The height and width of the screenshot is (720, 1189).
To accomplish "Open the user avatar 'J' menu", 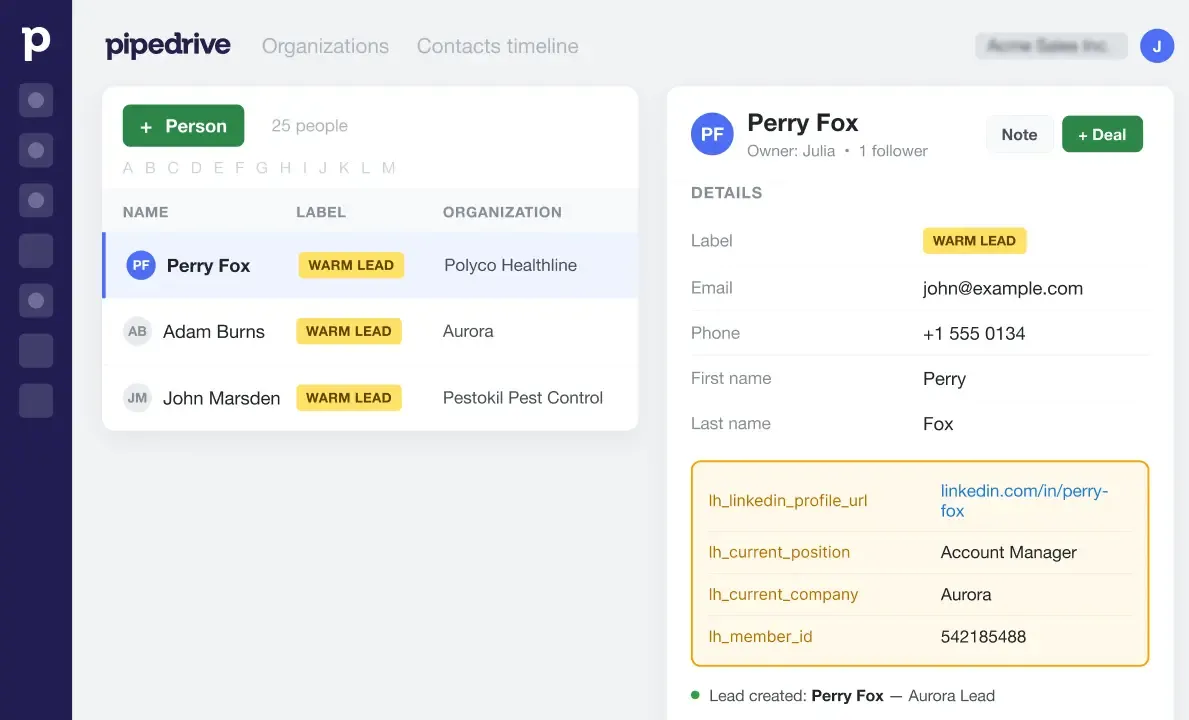I will pos(1156,46).
